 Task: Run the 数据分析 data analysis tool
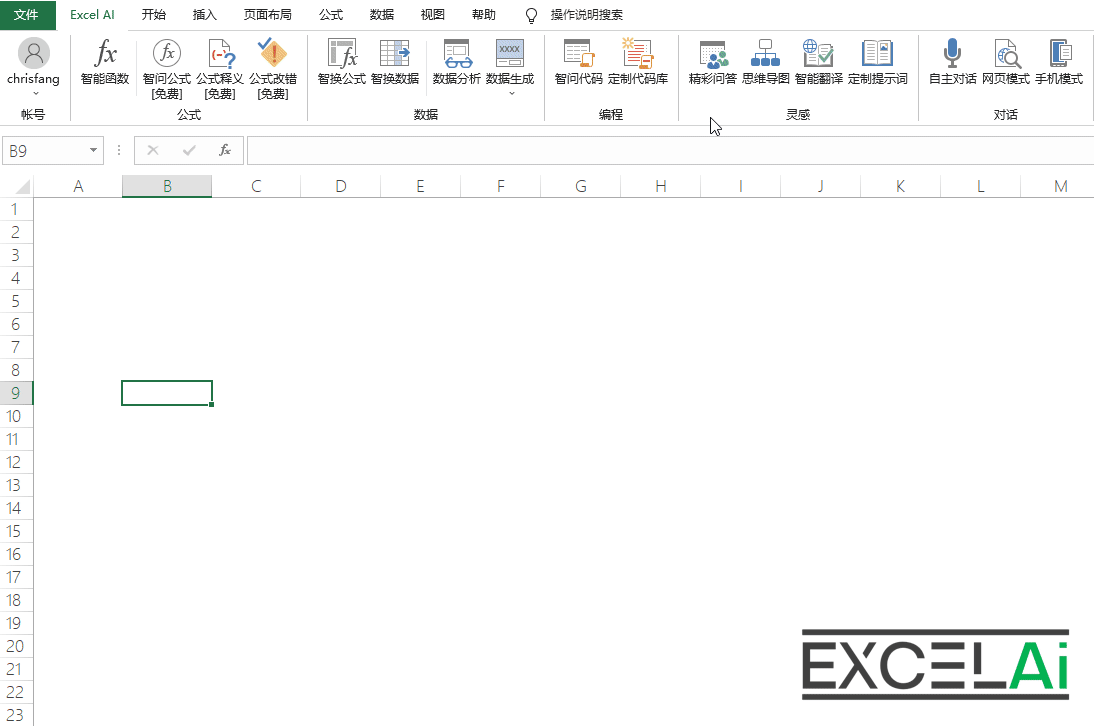(x=457, y=63)
